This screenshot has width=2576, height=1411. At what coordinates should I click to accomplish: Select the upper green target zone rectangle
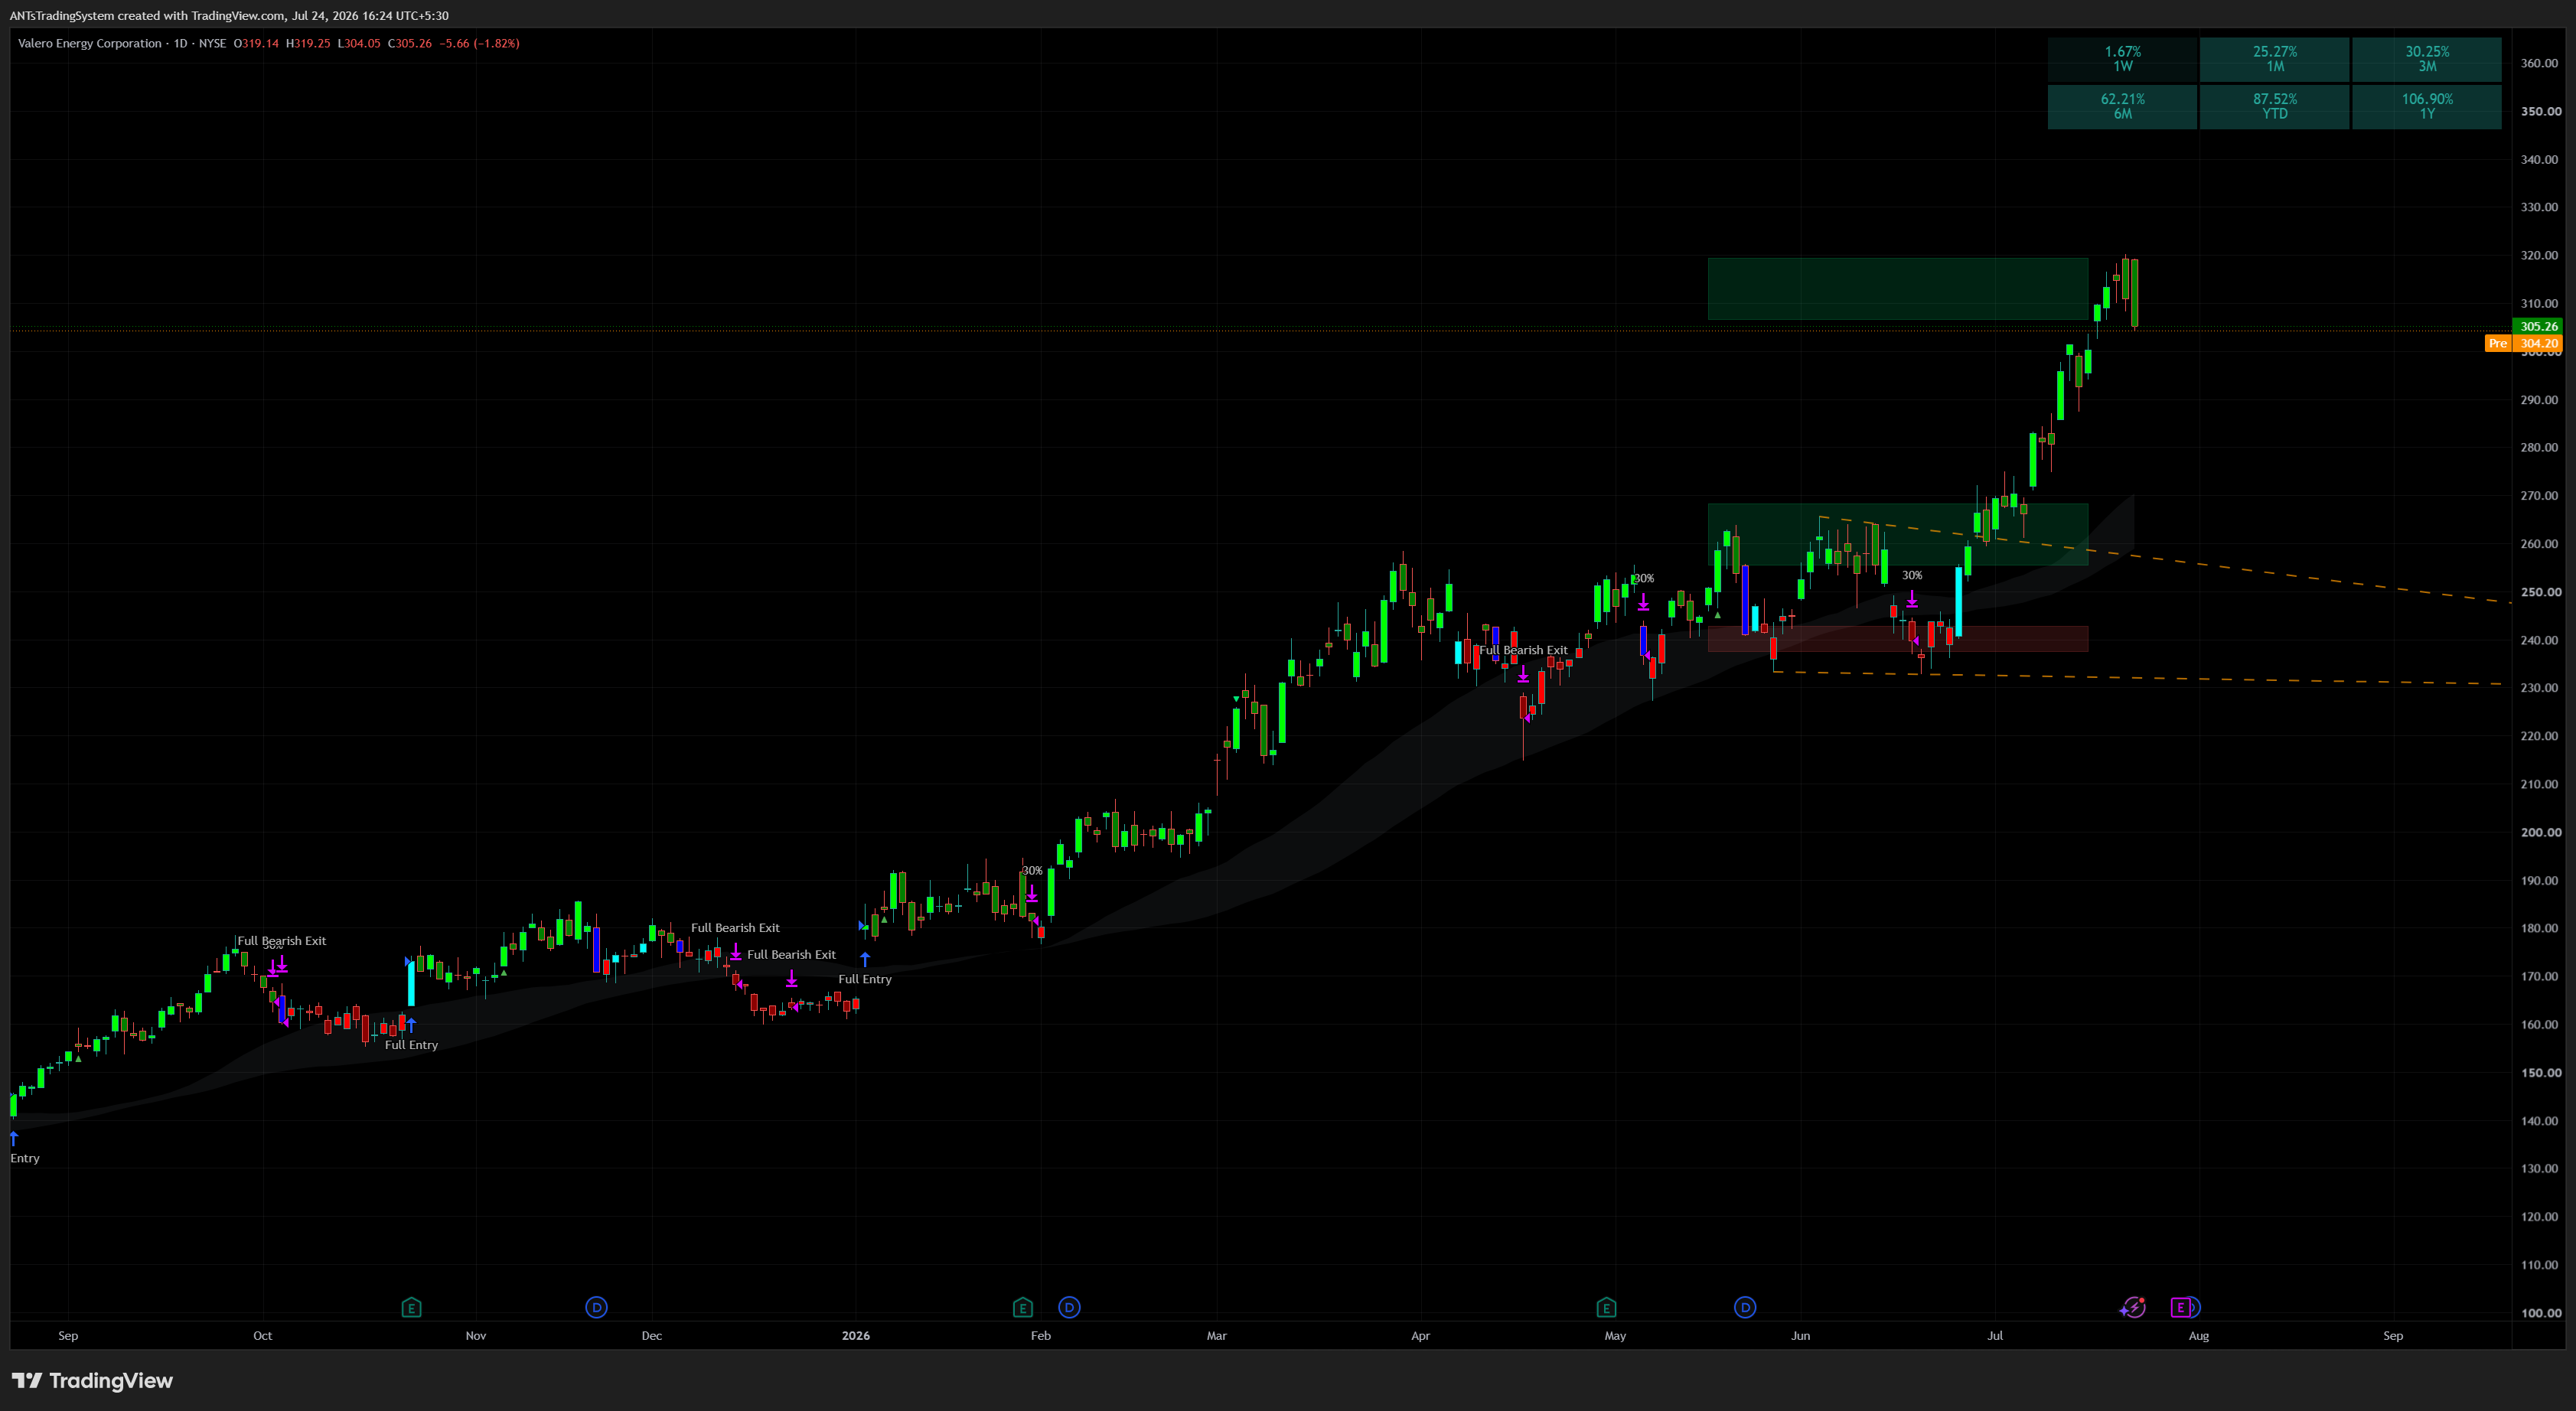[1897, 289]
